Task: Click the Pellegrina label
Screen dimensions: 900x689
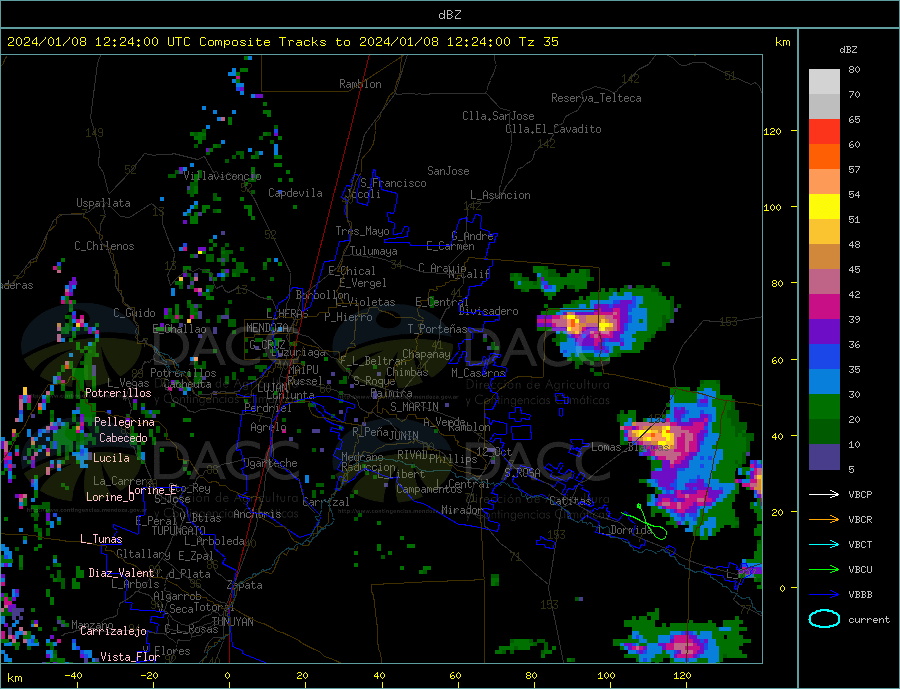Action: tap(125, 422)
